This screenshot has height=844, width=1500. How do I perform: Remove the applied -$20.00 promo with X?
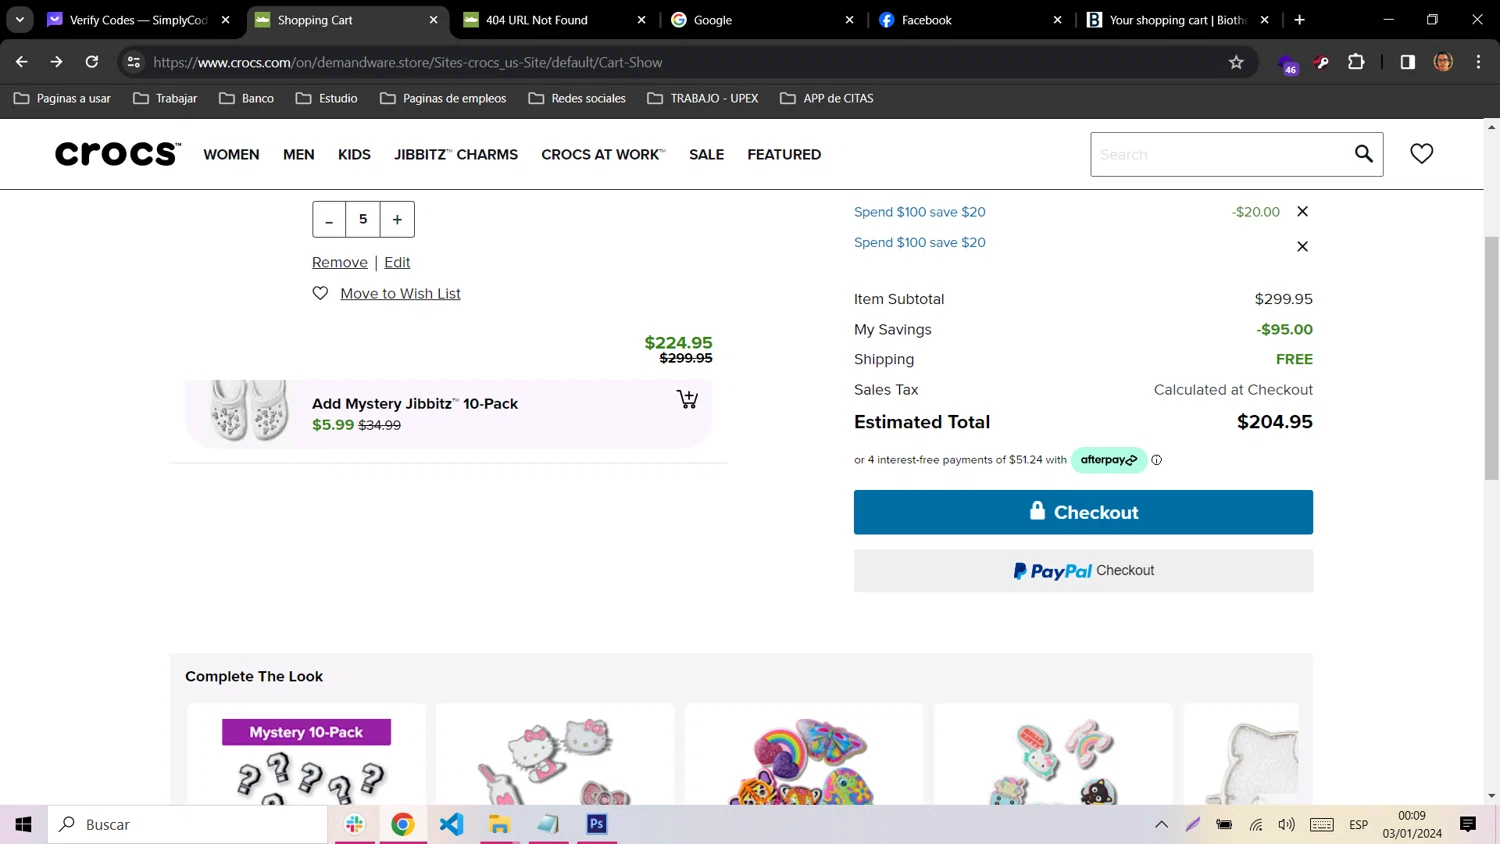coord(1302,211)
